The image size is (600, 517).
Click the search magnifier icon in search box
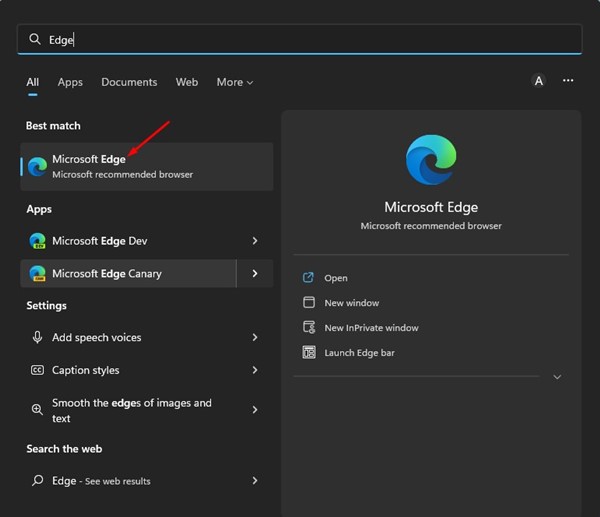35,39
